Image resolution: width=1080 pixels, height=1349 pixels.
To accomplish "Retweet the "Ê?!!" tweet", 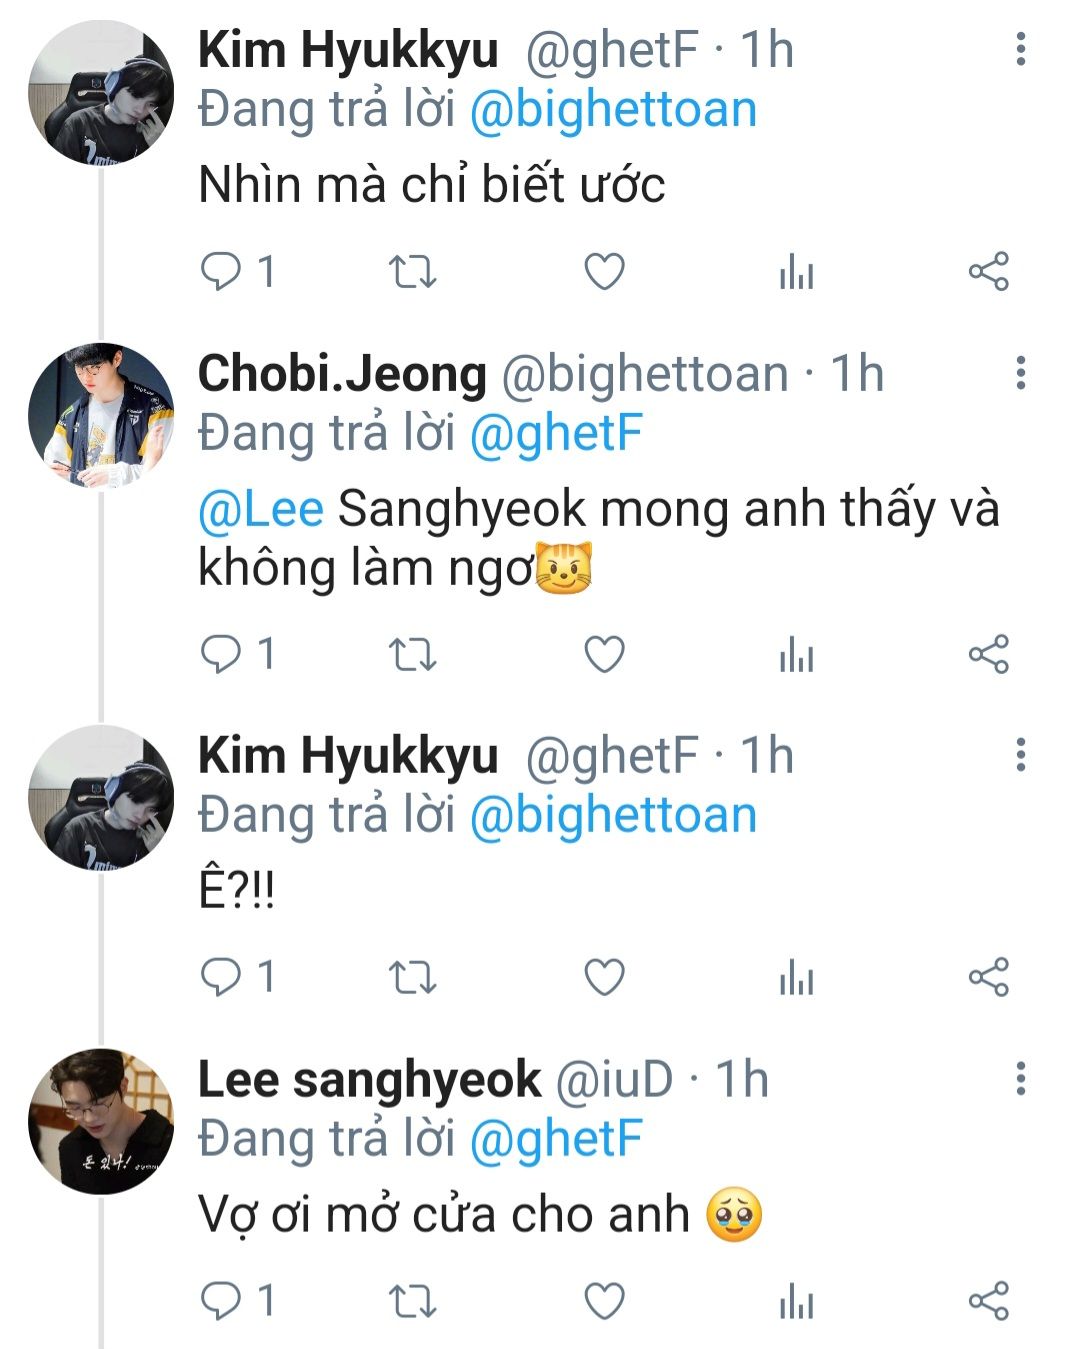I will pyautogui.click(x=412, y=977).
